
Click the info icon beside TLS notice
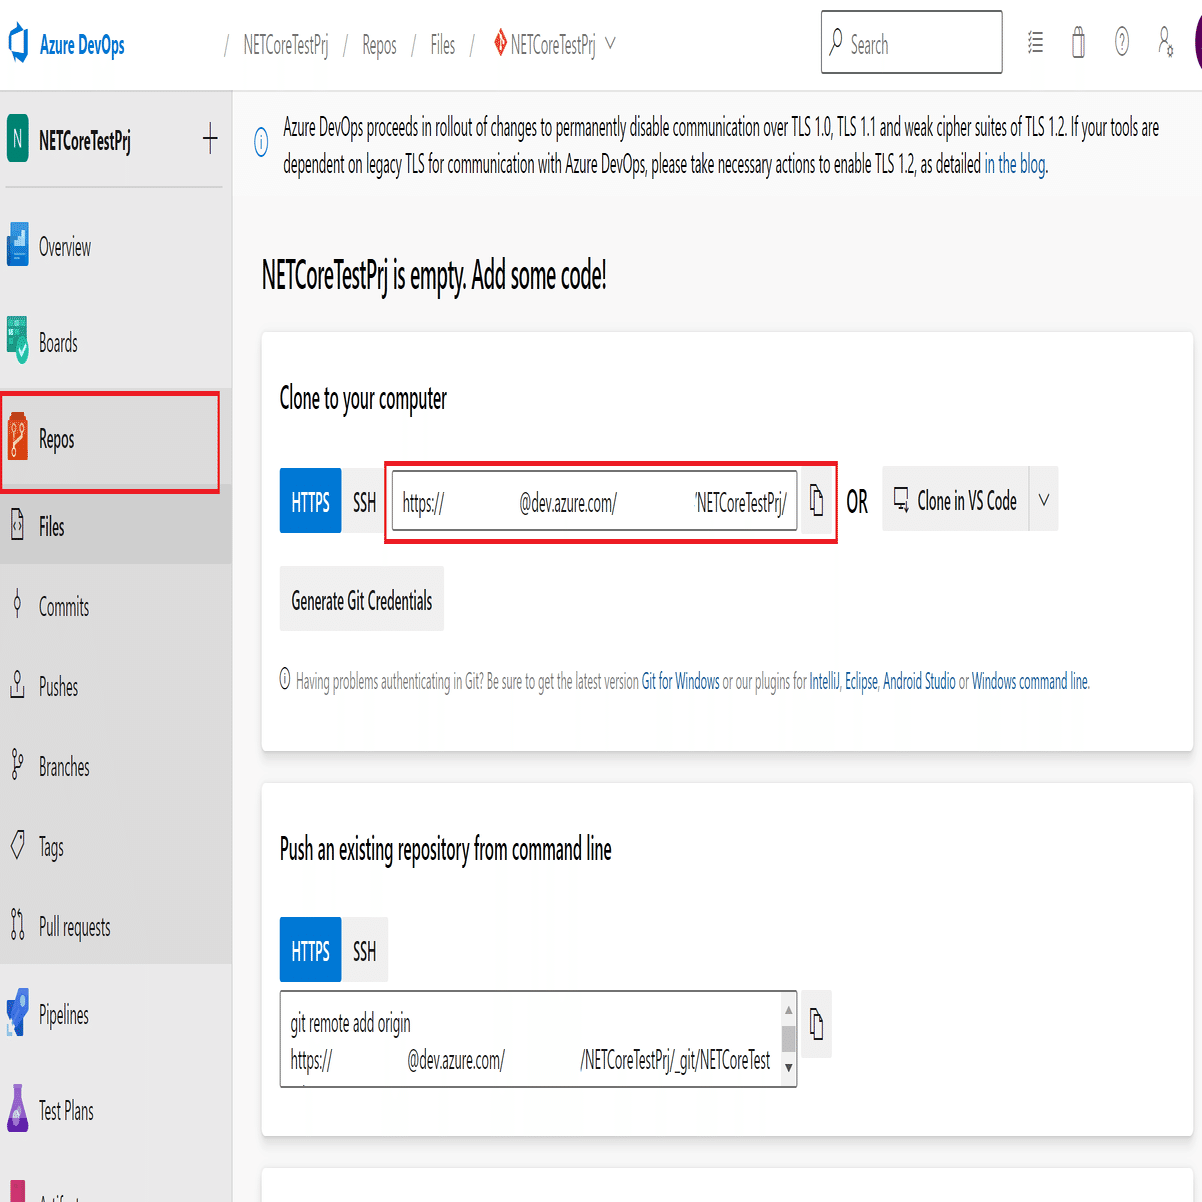click(261, 143)
